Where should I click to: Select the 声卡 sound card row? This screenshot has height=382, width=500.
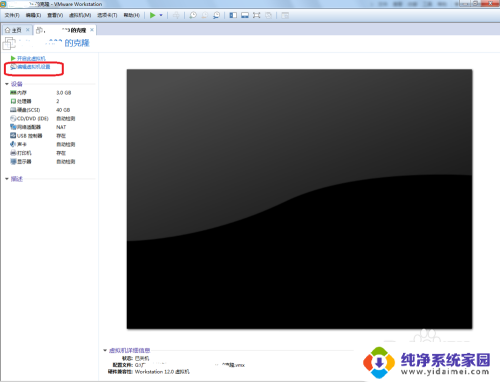coord(43,144)
